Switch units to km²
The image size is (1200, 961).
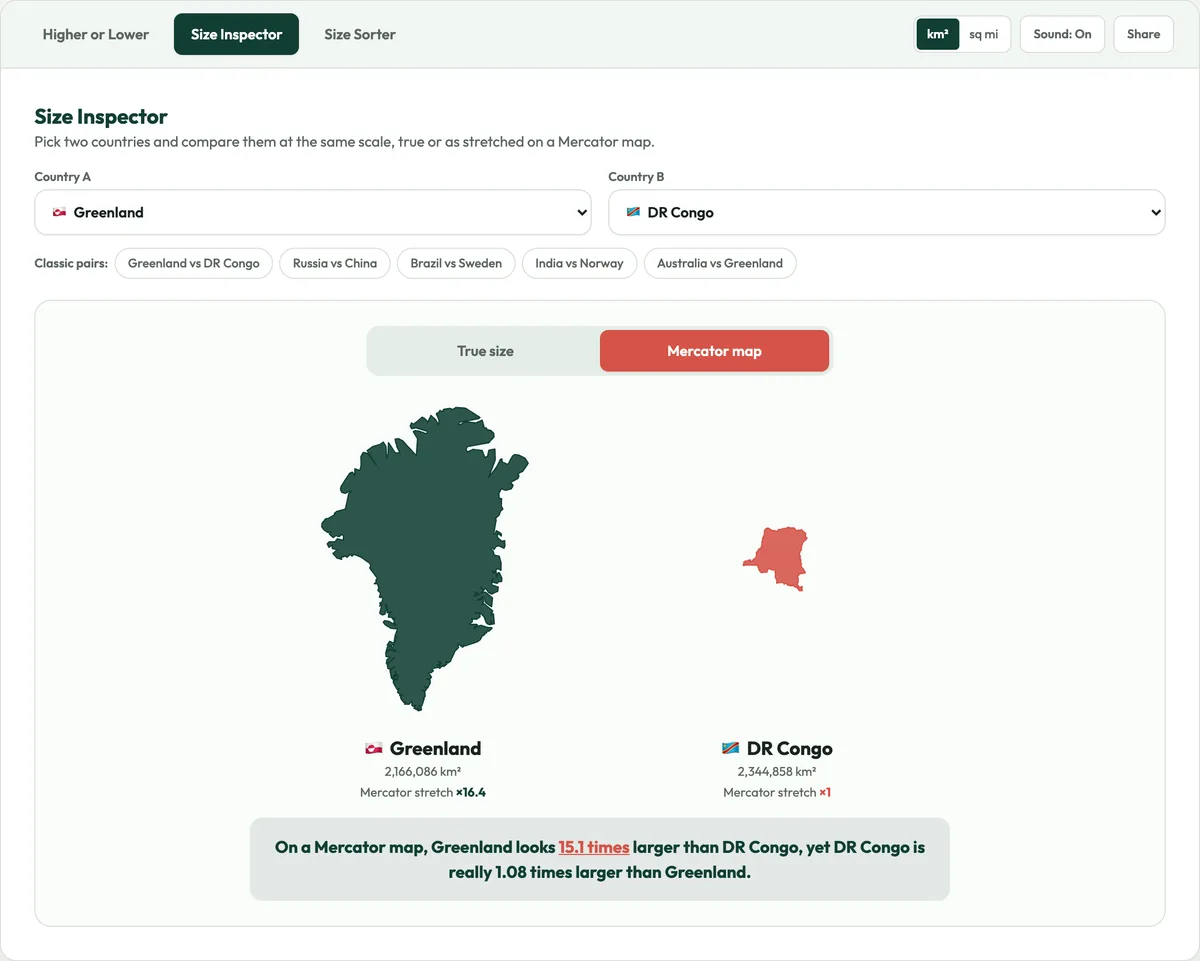(938, 34)
